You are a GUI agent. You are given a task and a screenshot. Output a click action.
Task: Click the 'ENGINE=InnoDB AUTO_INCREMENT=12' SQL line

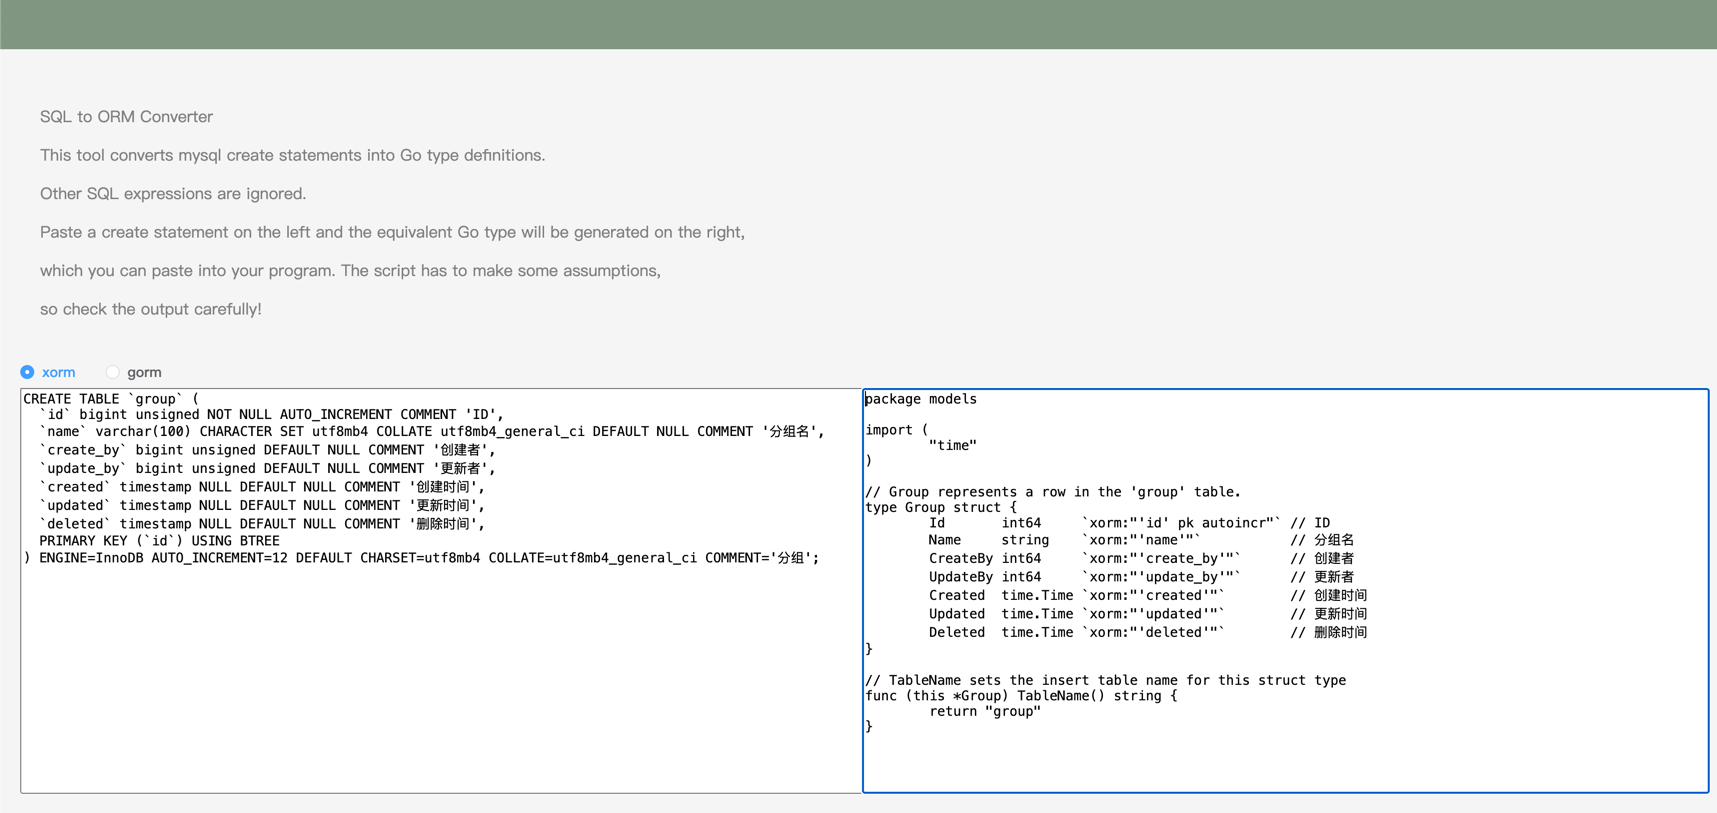click(x=421, y=558)
